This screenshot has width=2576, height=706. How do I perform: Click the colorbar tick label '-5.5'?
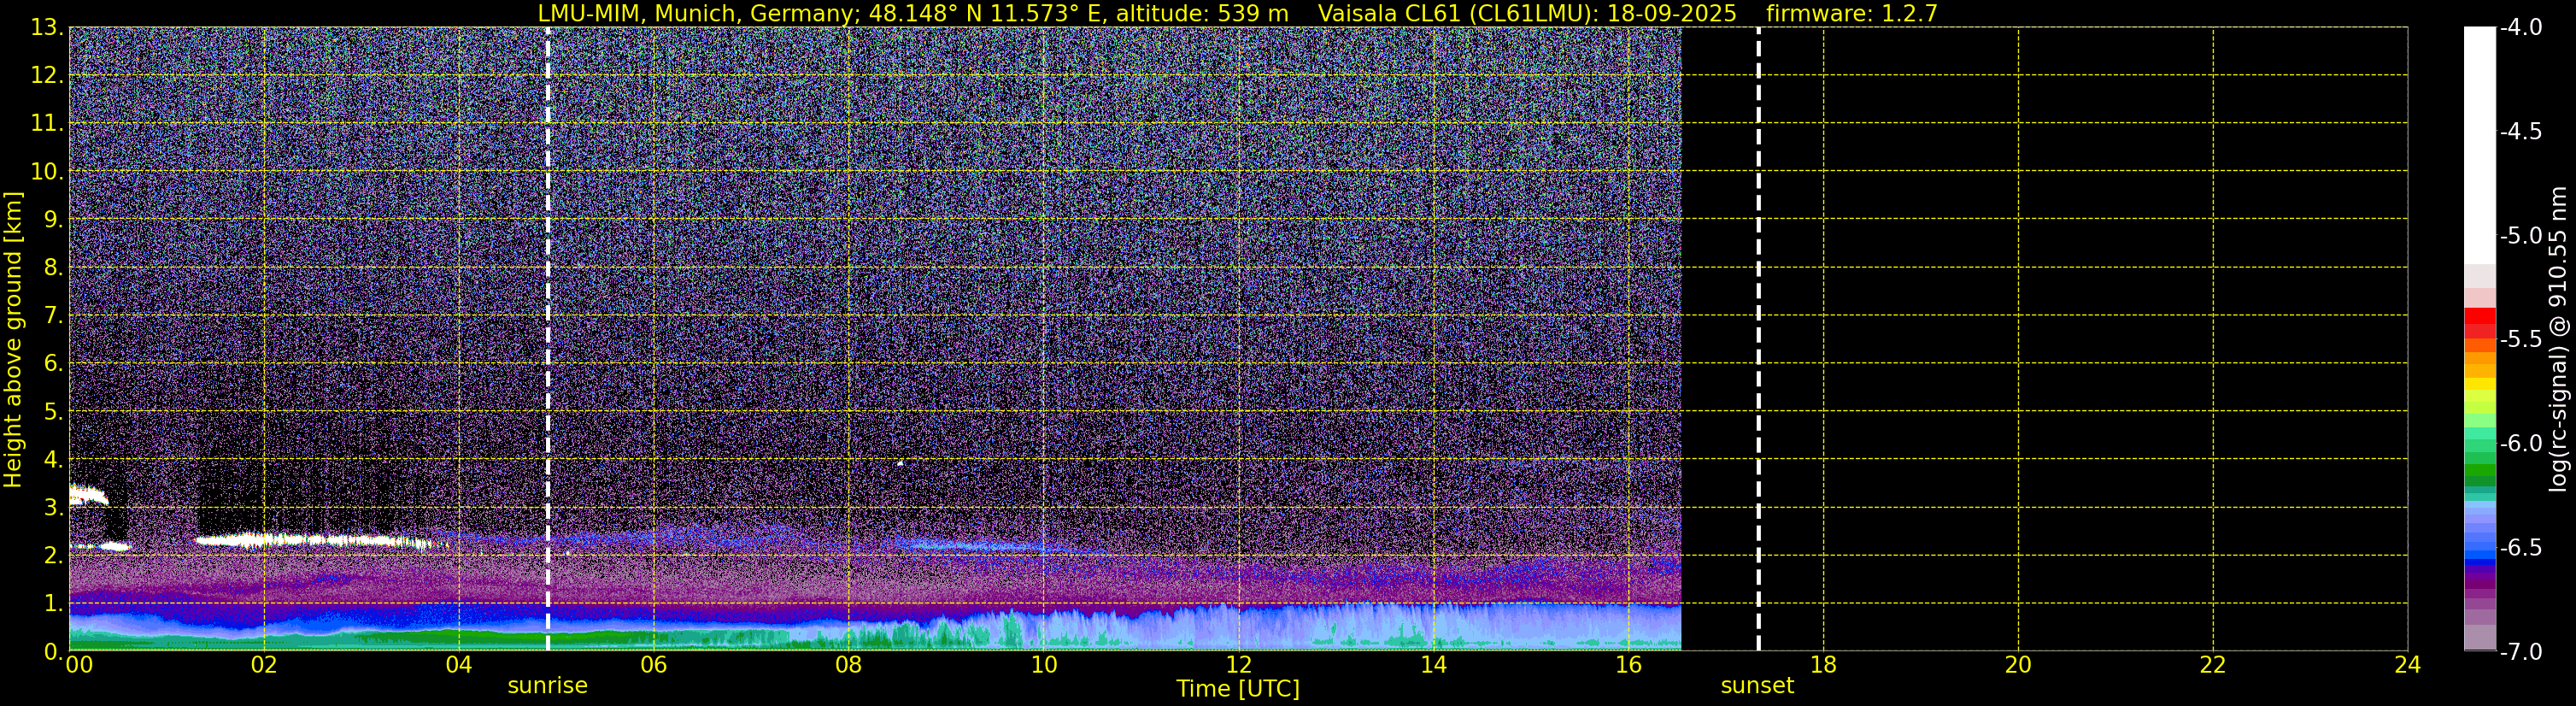click(2521, 340)
